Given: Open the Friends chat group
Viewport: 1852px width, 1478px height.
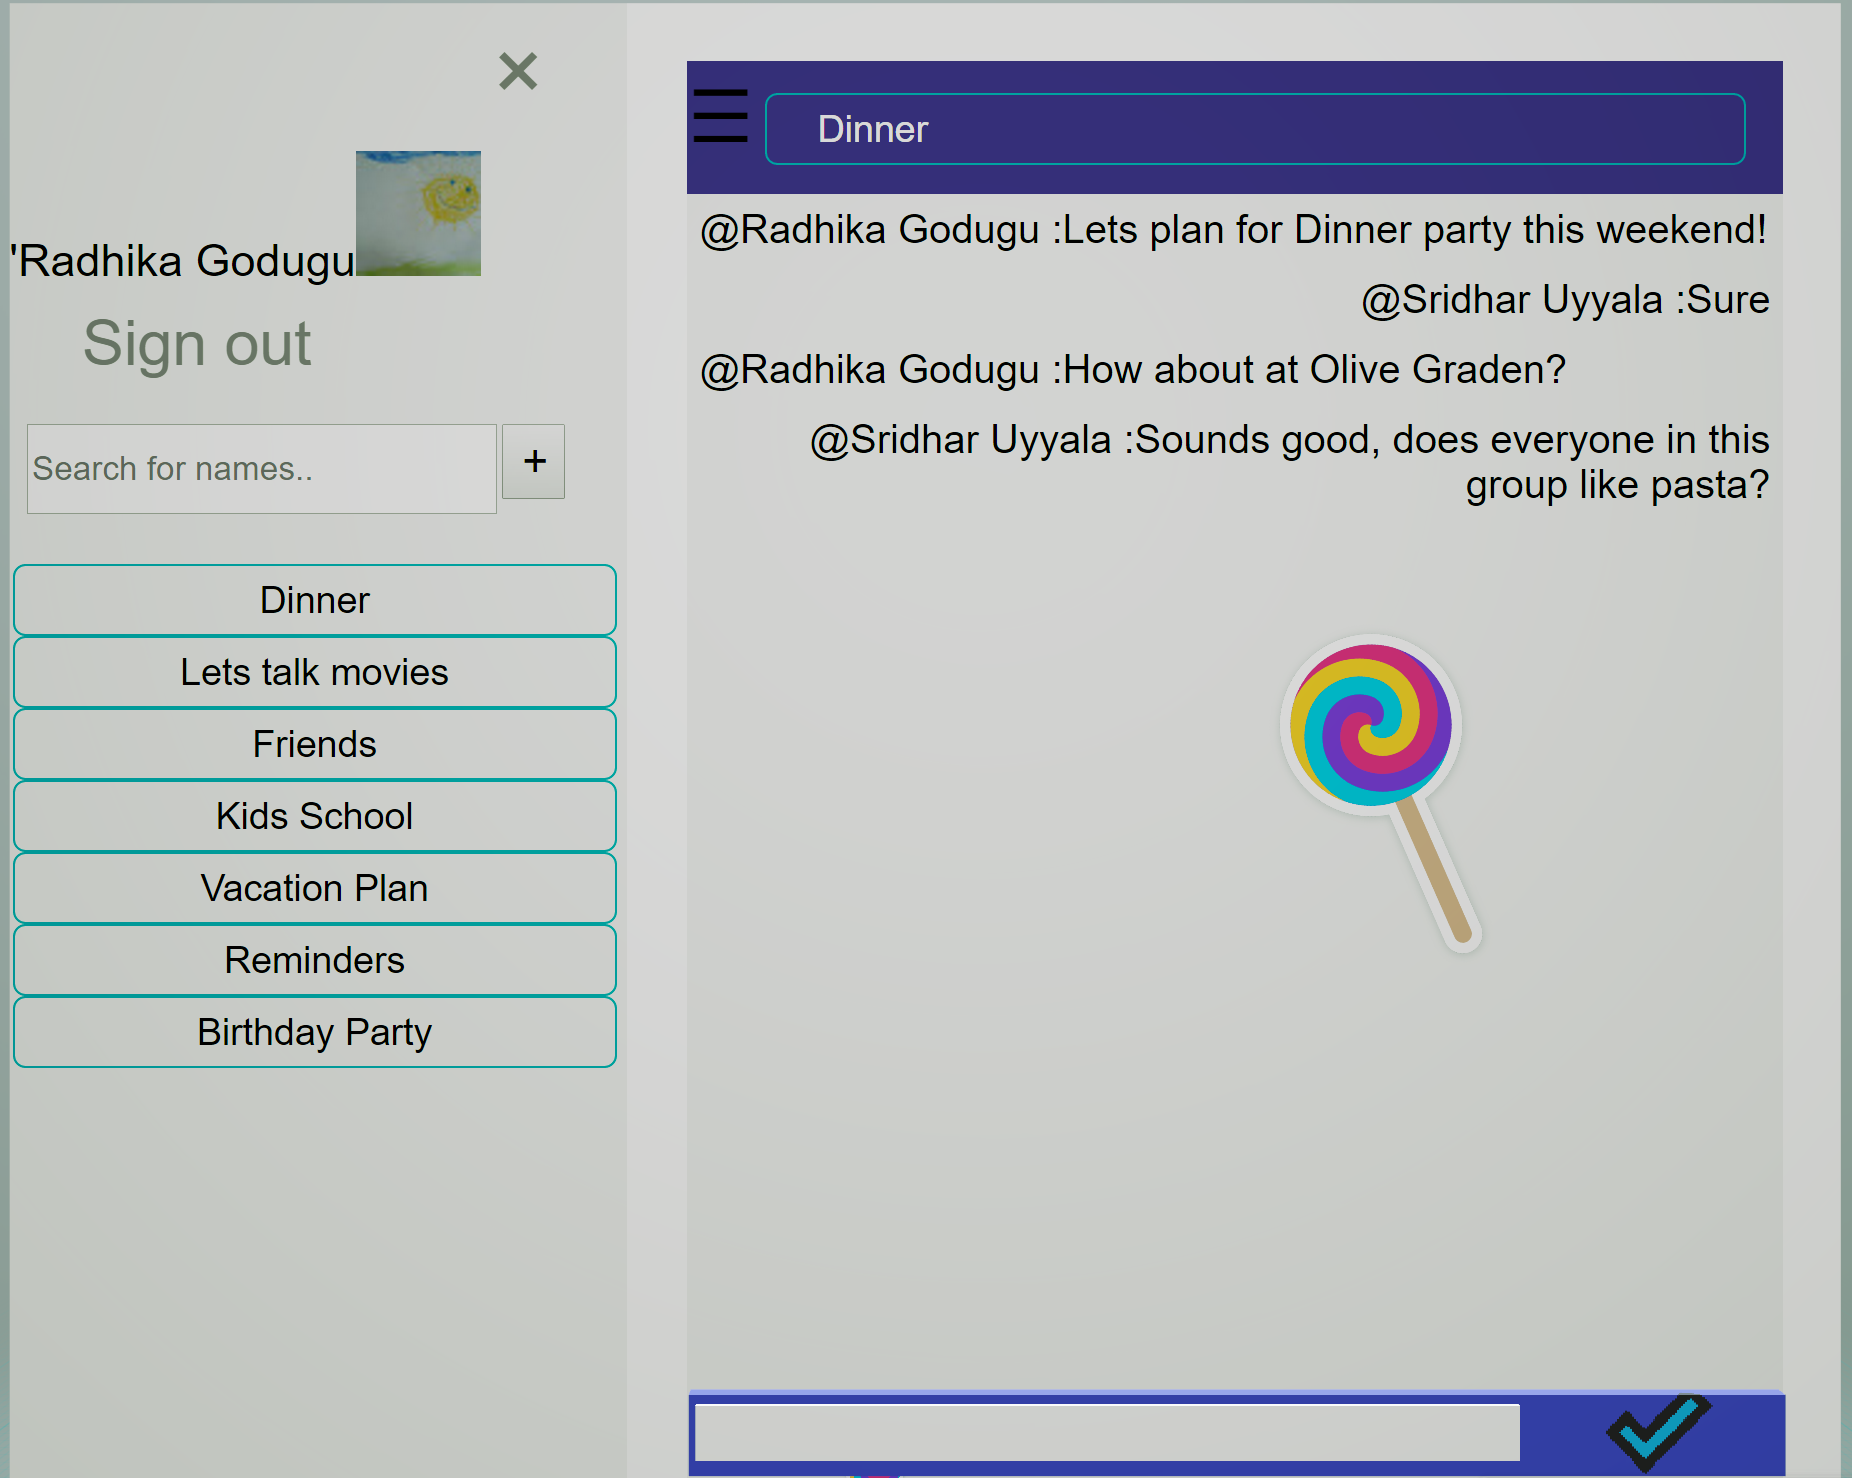Looking at the screenshot, I should (314, 744).
